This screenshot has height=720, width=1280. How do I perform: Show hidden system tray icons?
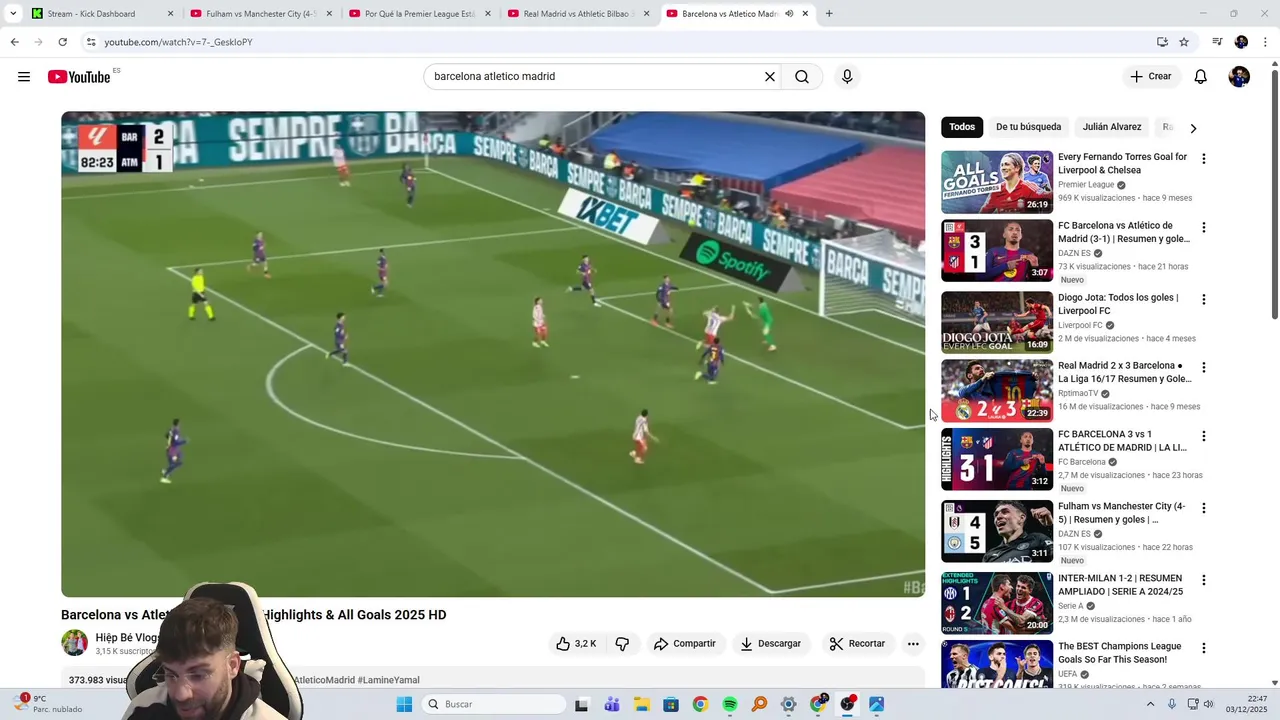pyautogui.click(x=1150, y=704)
